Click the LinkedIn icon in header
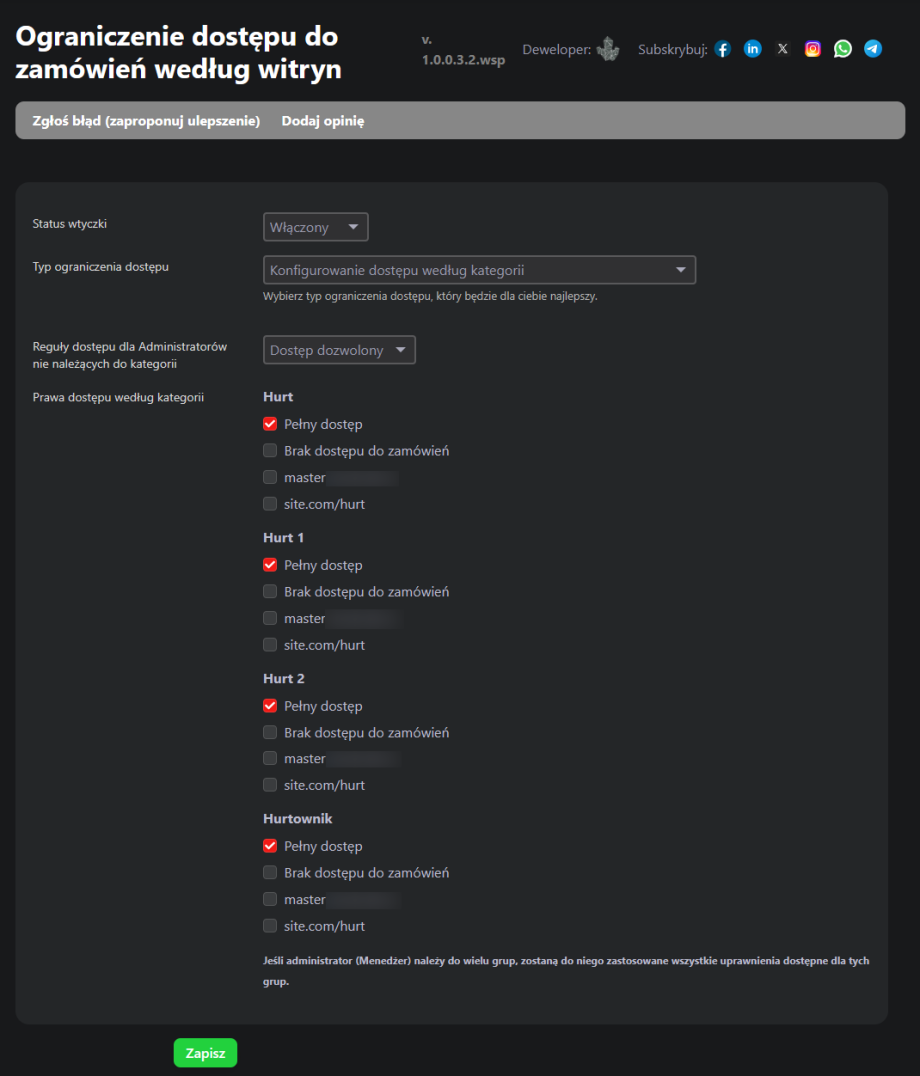 [753, 49]
